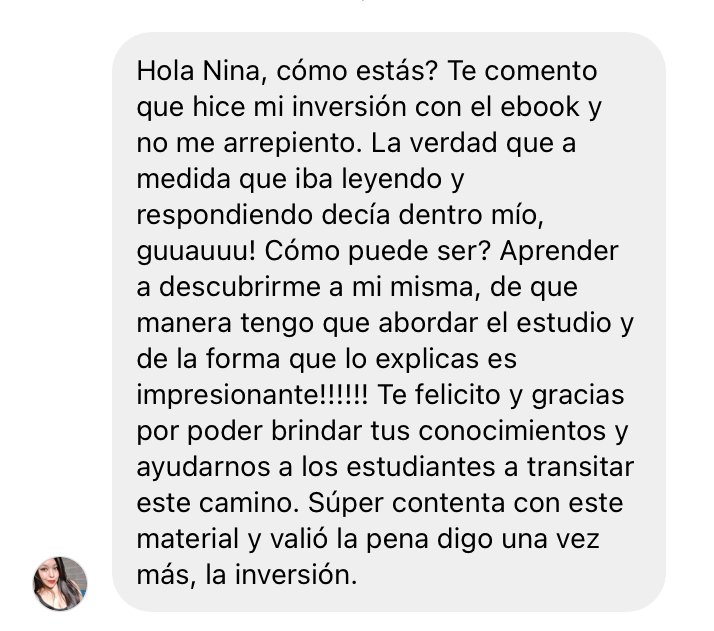Open the sender's profile picture avatar
The height and width of the screenshot is (631, 714).
(x=60, y=583)
